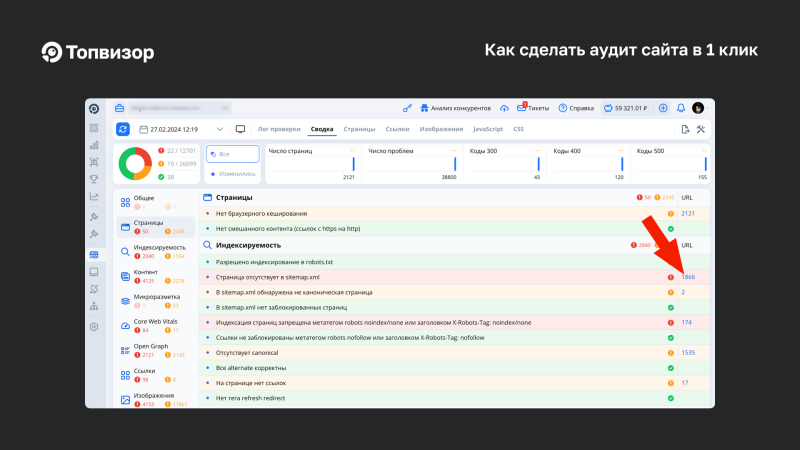Image resolution: width=800 pixels, height=450 pixels.
Task: Select Open Graph category
Action: coord(156,351)
